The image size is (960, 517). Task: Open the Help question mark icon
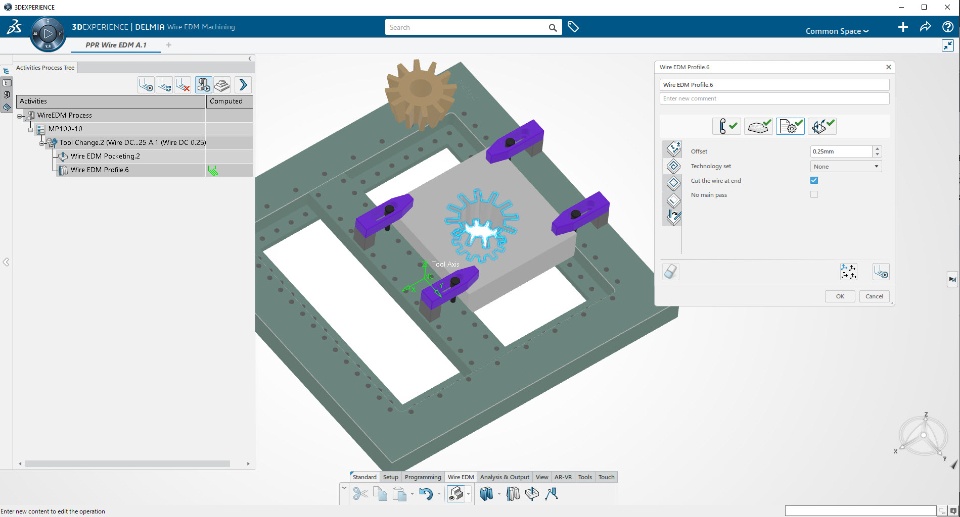(x=948, y=27)
